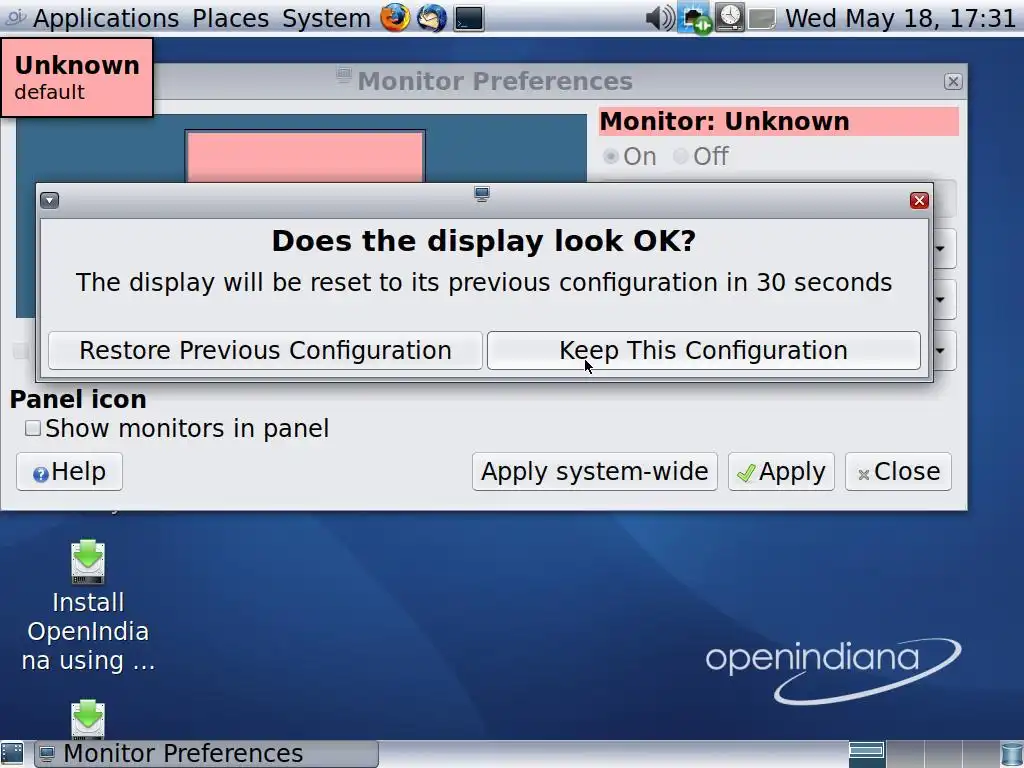Click the Panel icon heading
The width and height of the screenshot is (1024, 768).
[78, 399]
